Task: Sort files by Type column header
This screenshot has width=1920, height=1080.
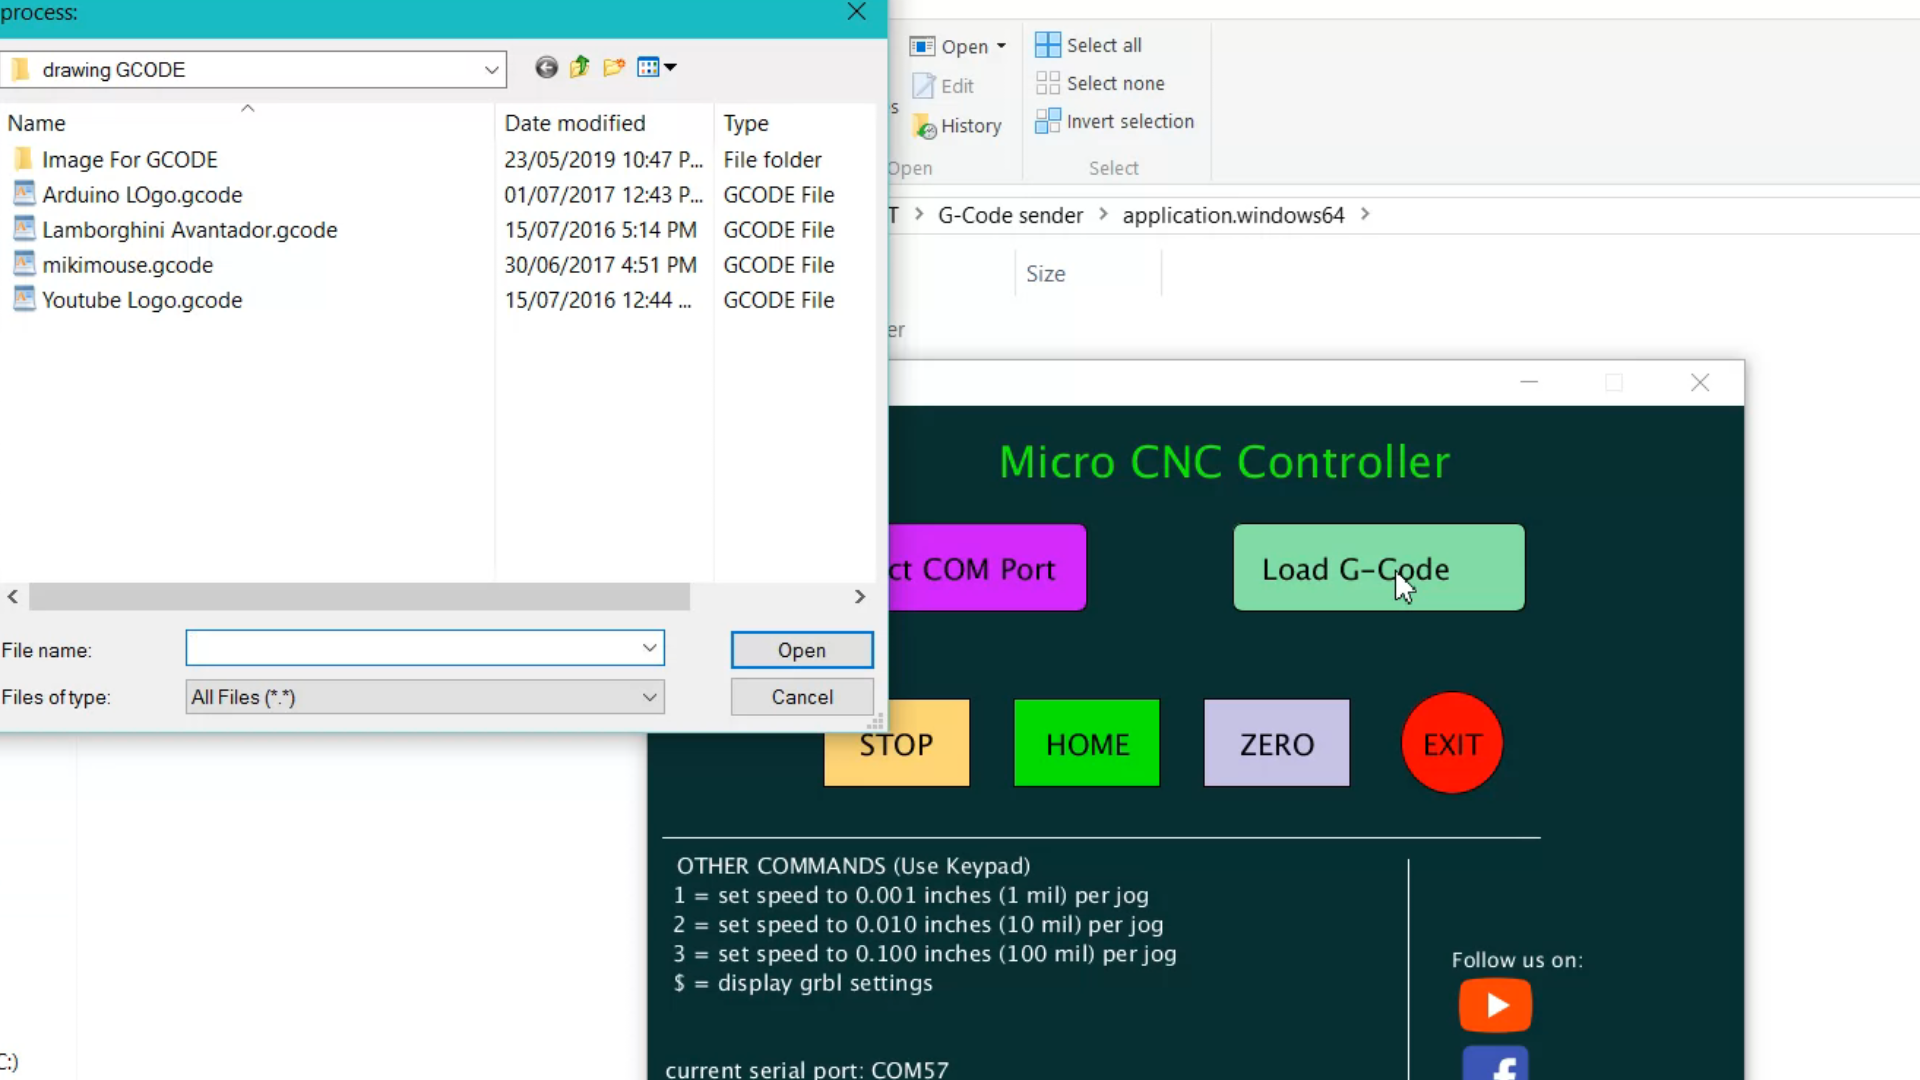Action: coord(746,123)
